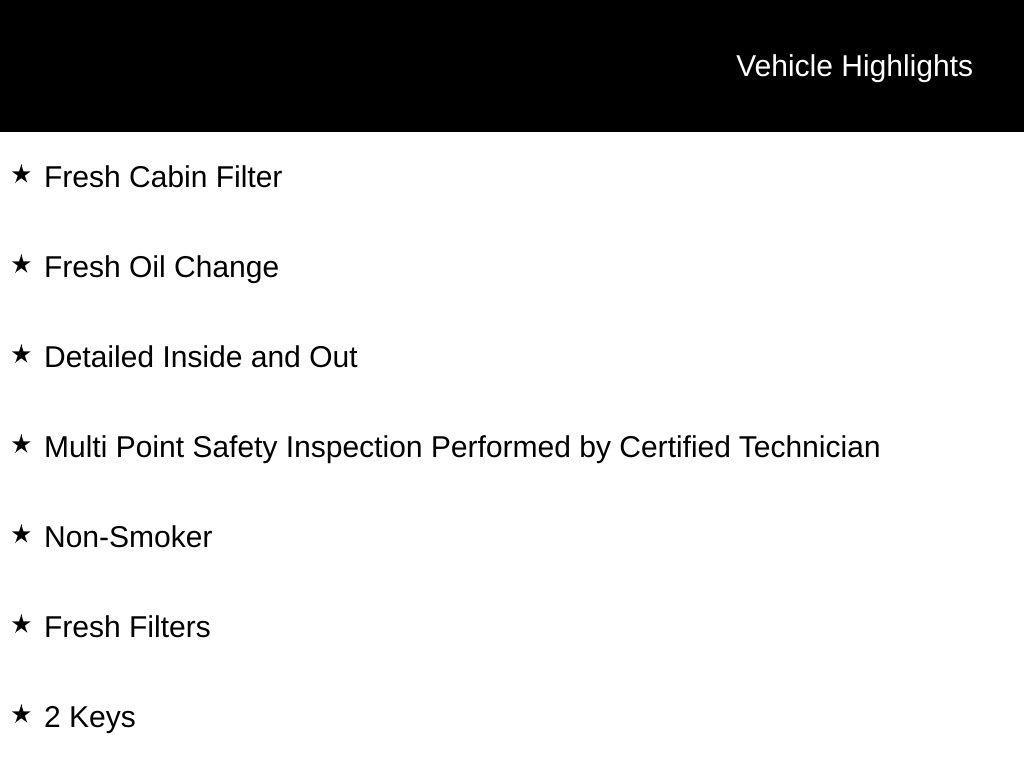Click the Fresh Oil Change highlight text
The image size is (1024, 768).
(161, 267)
